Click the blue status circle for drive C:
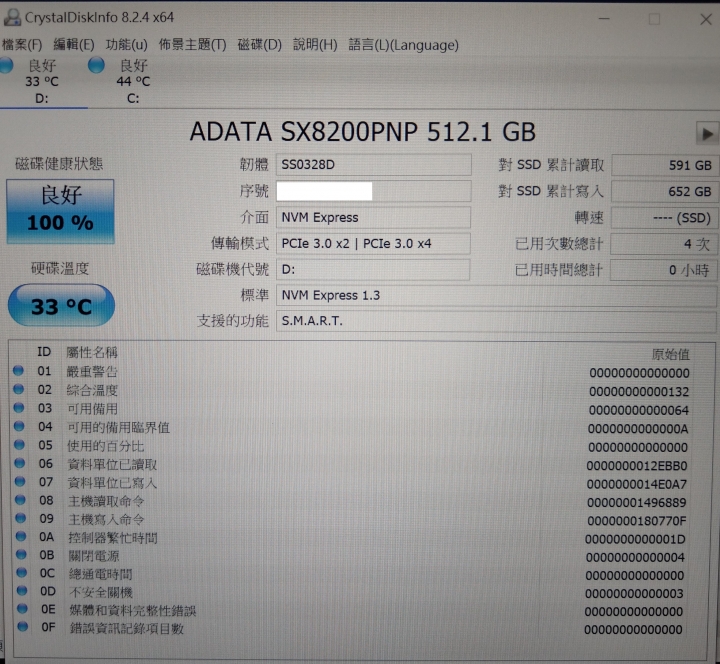The image size is (720, 664). (x=96, y=65)
